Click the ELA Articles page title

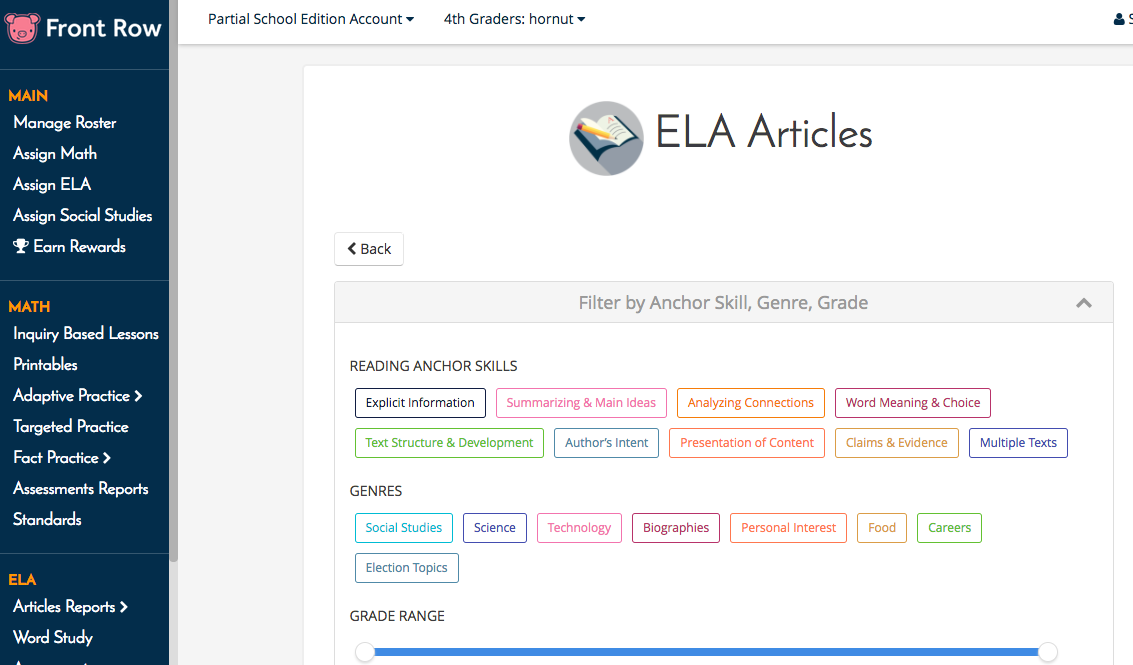point(764,132)
